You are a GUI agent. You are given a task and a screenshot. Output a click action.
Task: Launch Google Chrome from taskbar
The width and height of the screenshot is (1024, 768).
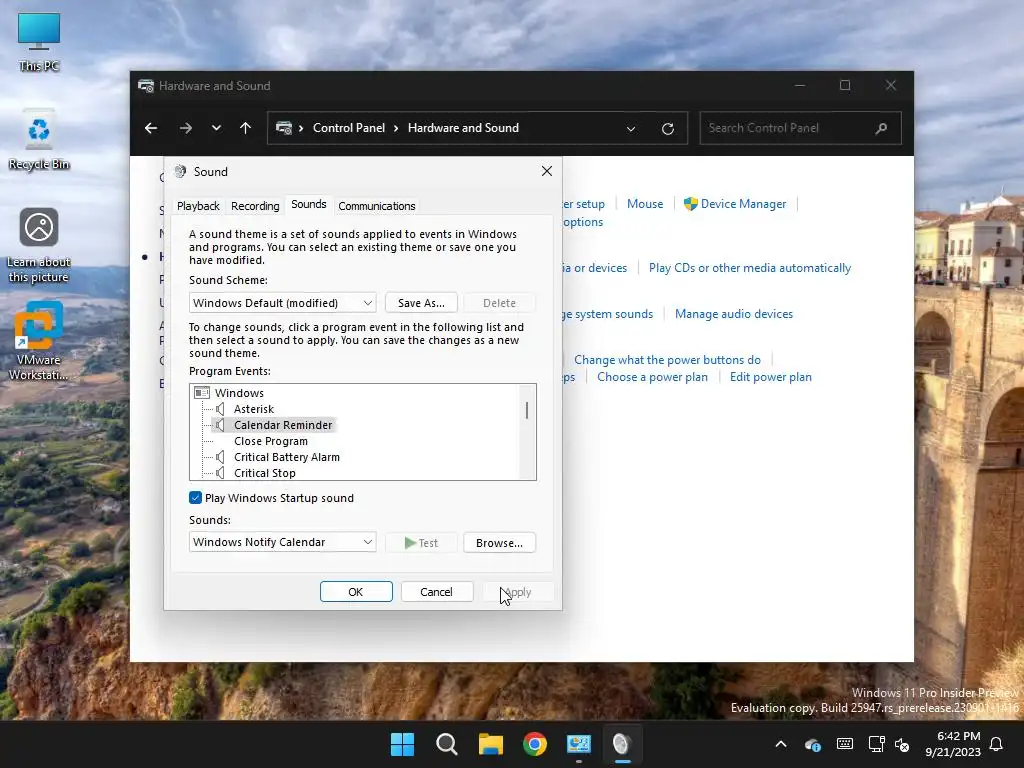tap(535, 744)
